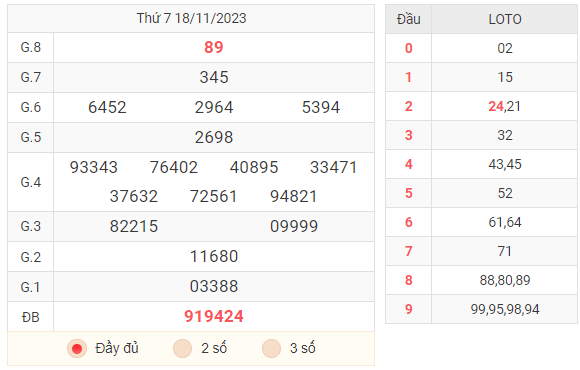Screen dimensions: 580x370
Task: Click the LOTO column header
Action: coord(505,19)
